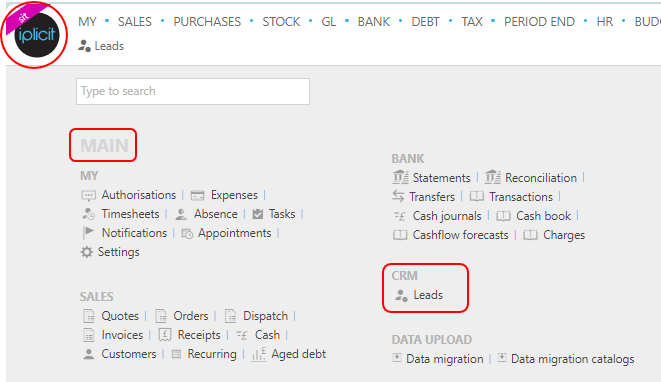Open Authorisations speech-bubble icon
This screenshot has width=661, height=382.
click(88, 196)
